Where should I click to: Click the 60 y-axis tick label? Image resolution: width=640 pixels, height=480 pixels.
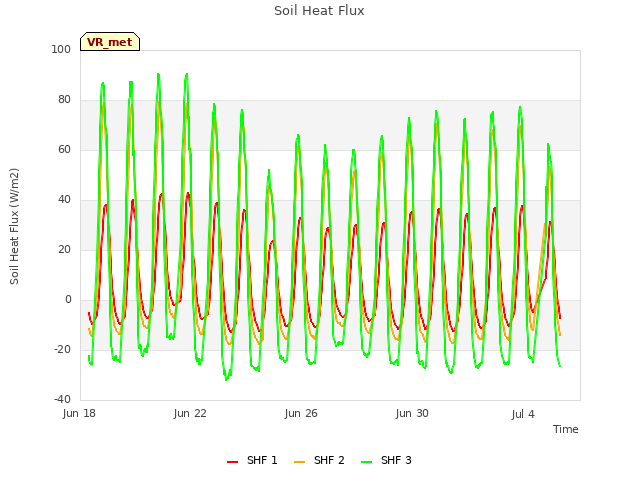[x=64, y=150]
